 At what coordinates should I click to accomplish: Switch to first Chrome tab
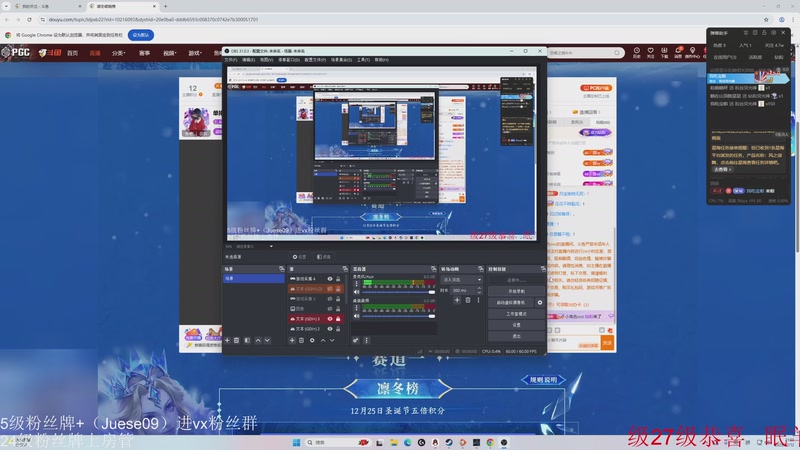46,6
